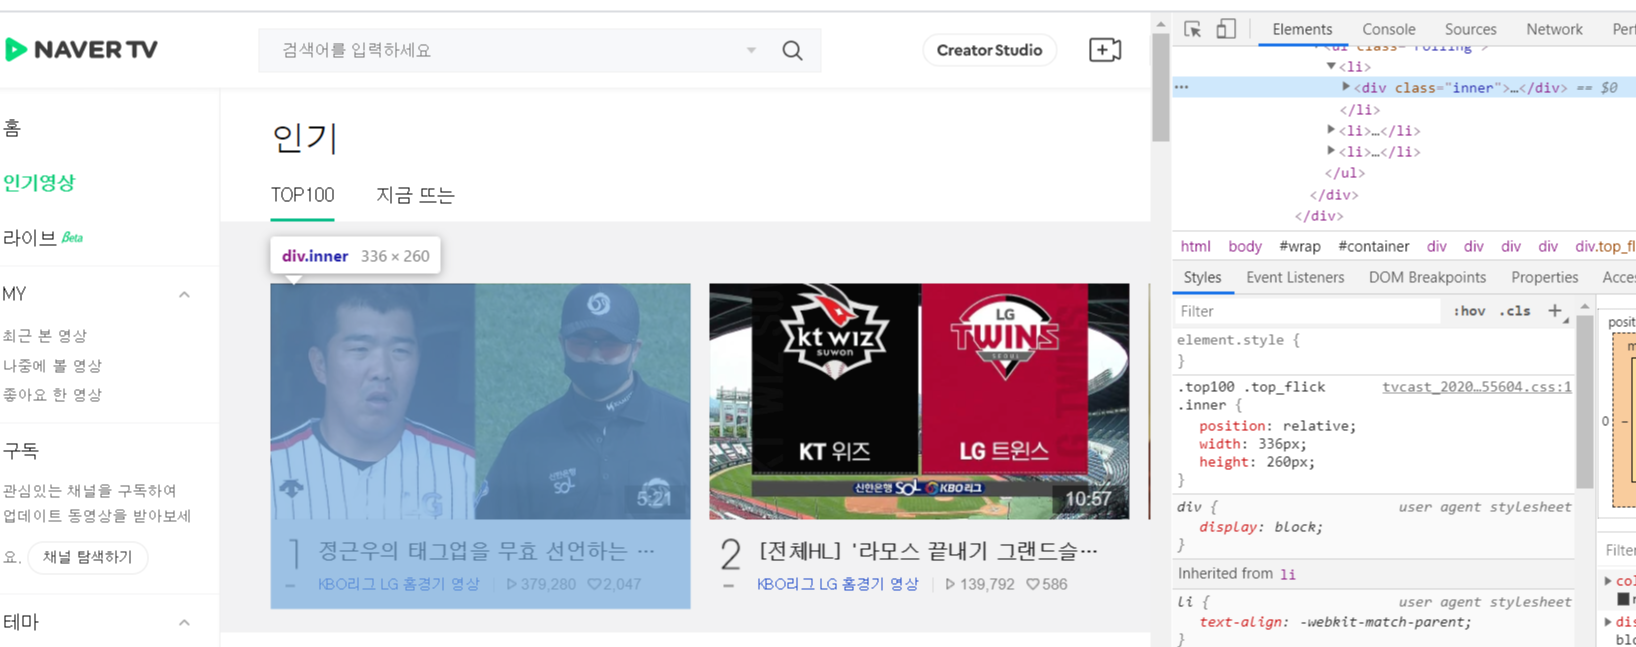
Task: Click the NAVER TV logo
Action: click(x=82, y=49)
